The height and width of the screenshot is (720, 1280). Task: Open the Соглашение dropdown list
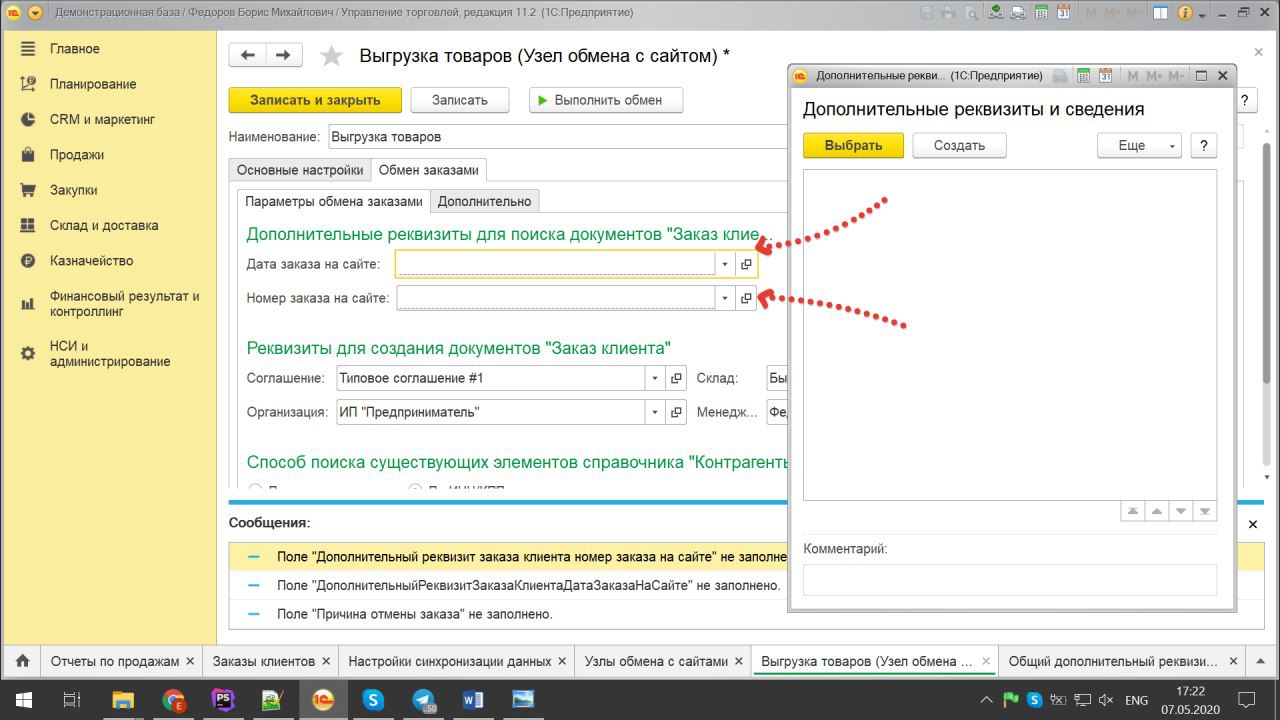pos(655,379)
